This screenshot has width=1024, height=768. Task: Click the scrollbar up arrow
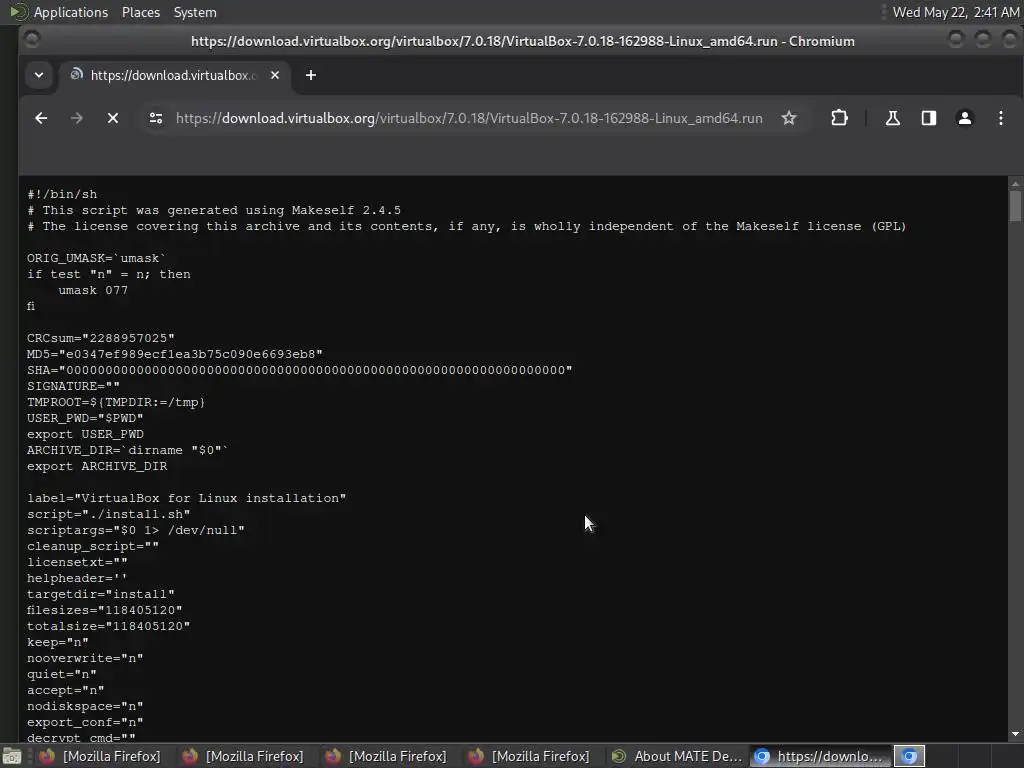point(1015,183)
